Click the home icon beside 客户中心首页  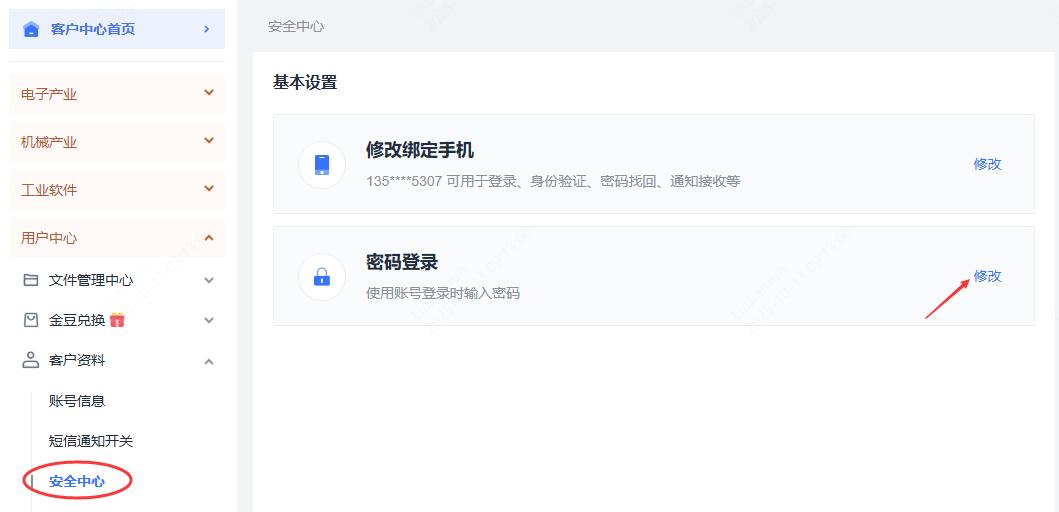[31, 29]
